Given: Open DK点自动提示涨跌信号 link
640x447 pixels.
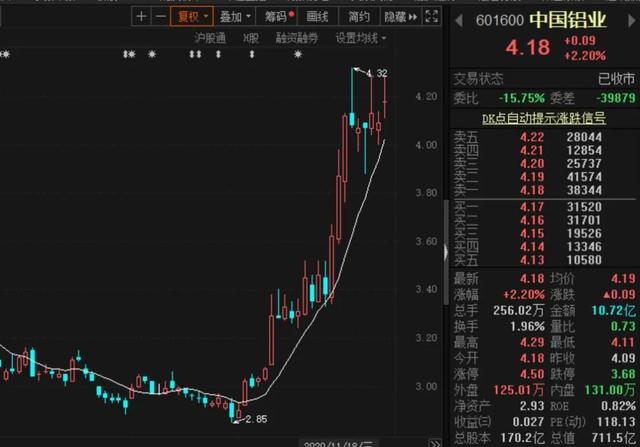Looking at the screenshot, I should click(544, 118).
